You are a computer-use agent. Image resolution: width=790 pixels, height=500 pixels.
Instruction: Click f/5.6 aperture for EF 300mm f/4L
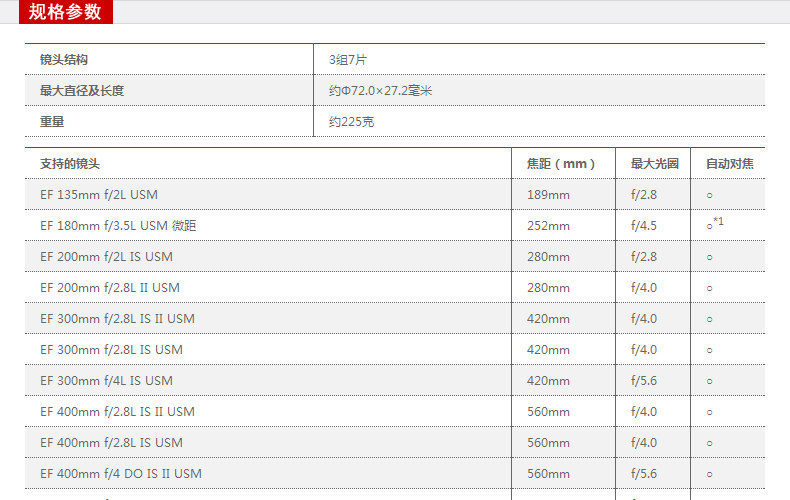tap(644, 381)
